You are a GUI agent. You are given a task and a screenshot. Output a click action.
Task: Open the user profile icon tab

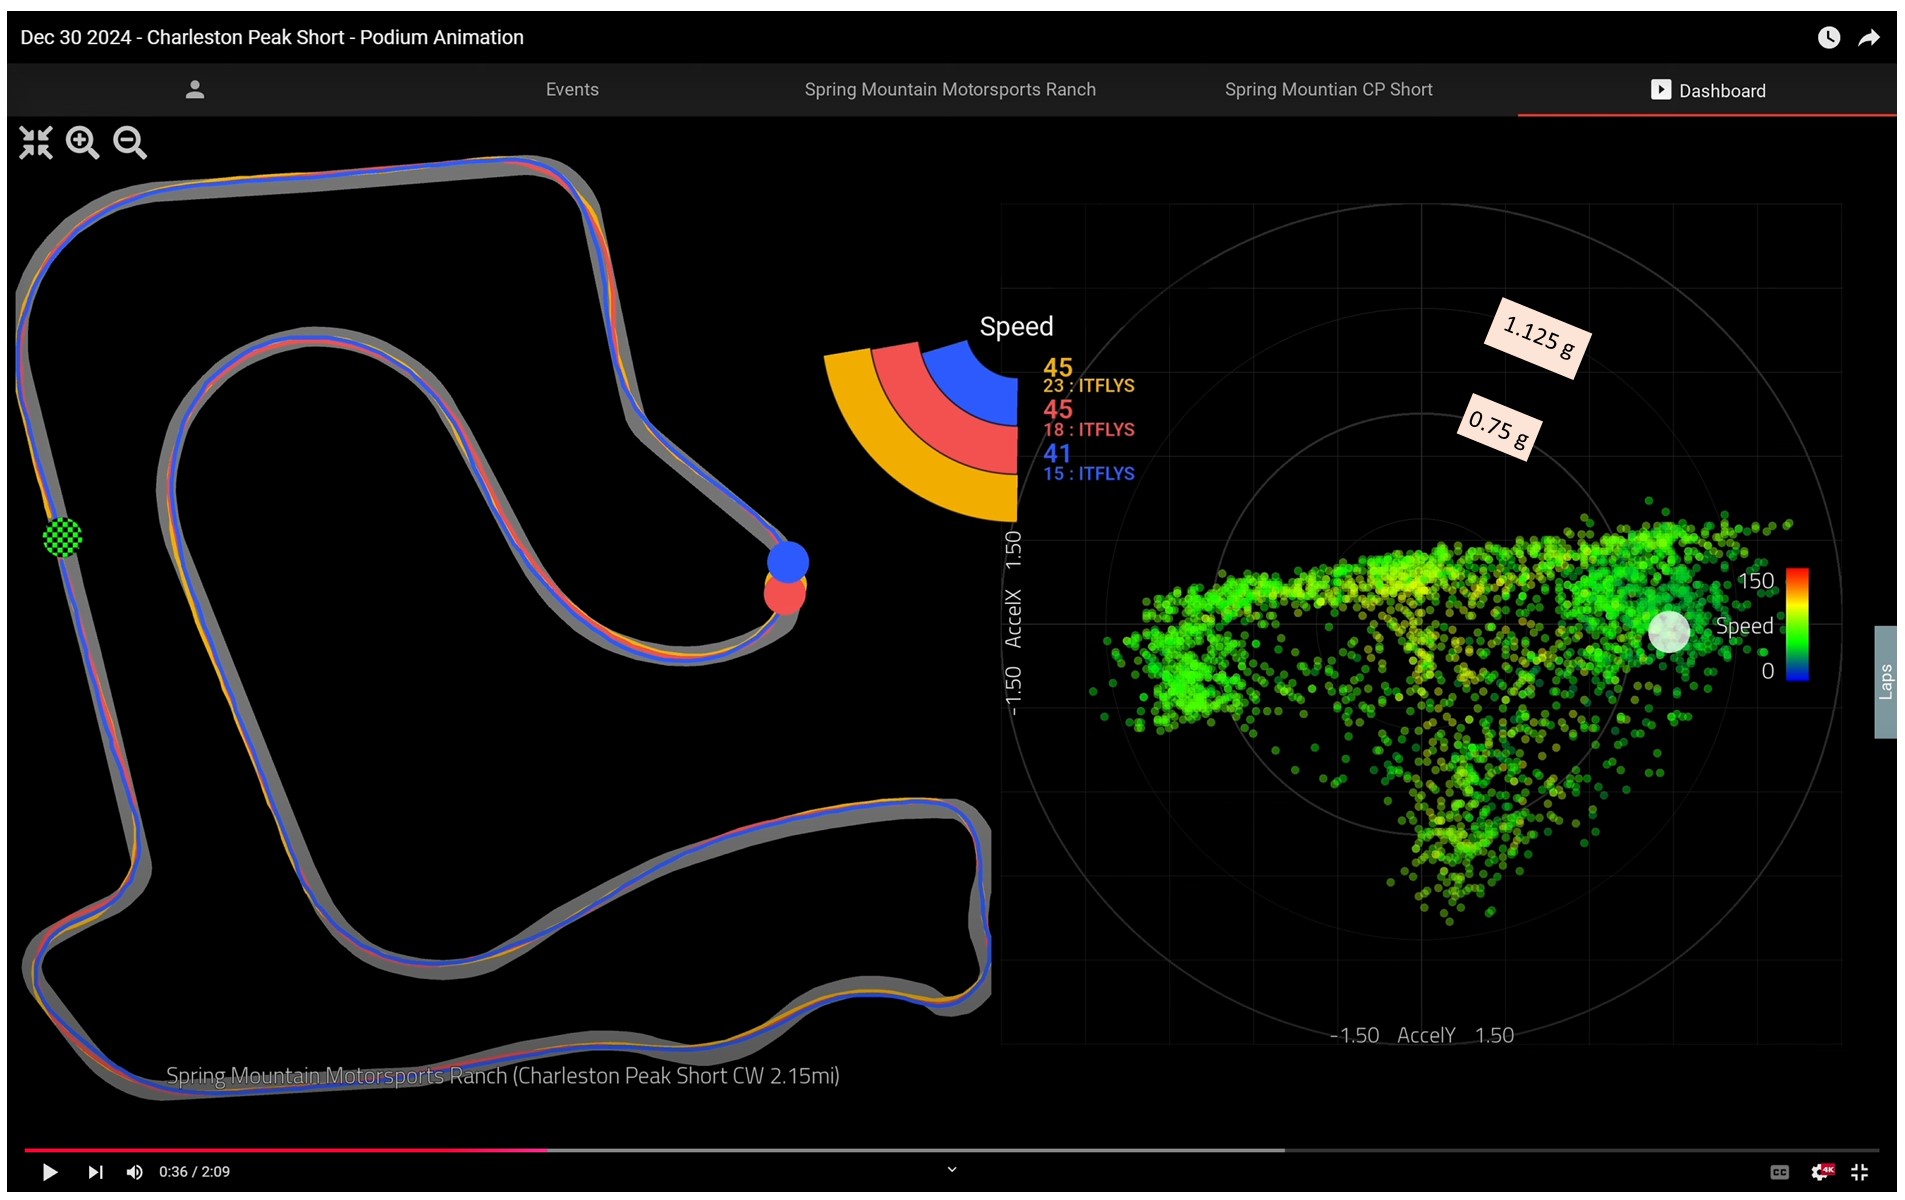(x=195, y=89)
